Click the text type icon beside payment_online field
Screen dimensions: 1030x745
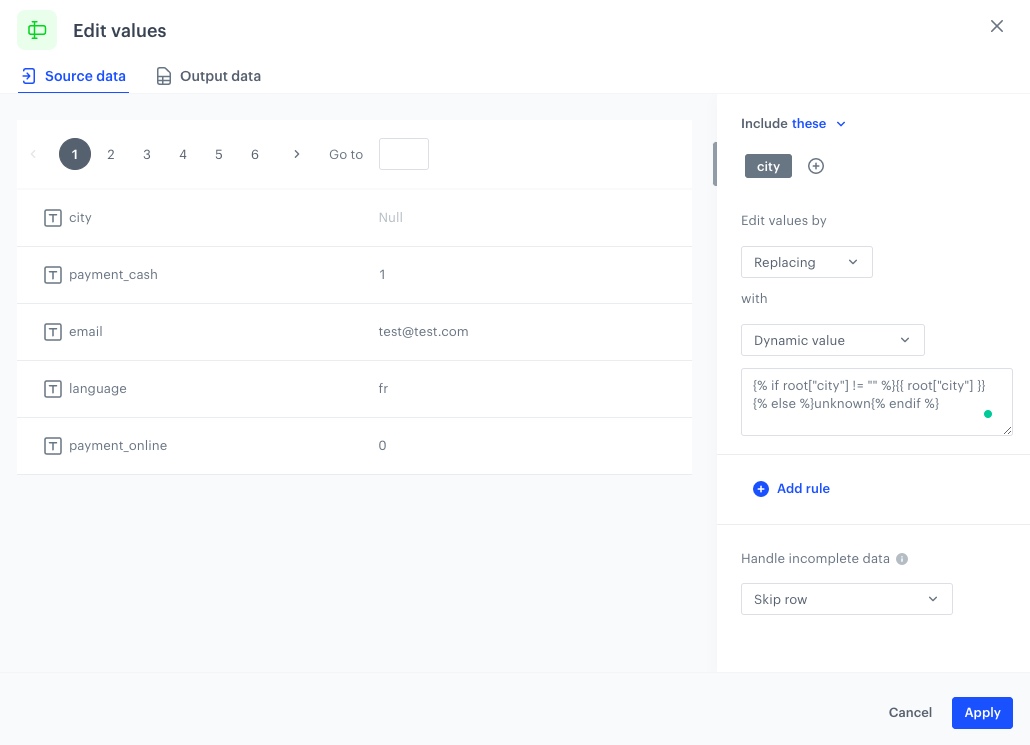tap(53, 445)
